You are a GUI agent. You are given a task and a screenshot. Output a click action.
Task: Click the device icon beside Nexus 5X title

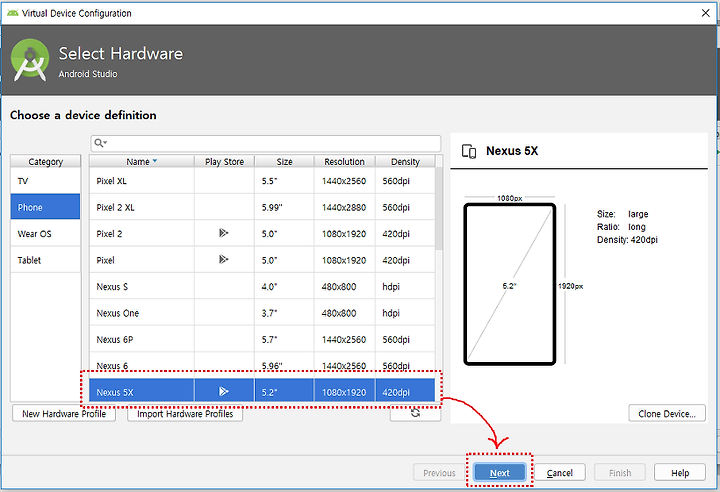pyautogui.click(x=469, y=151)
